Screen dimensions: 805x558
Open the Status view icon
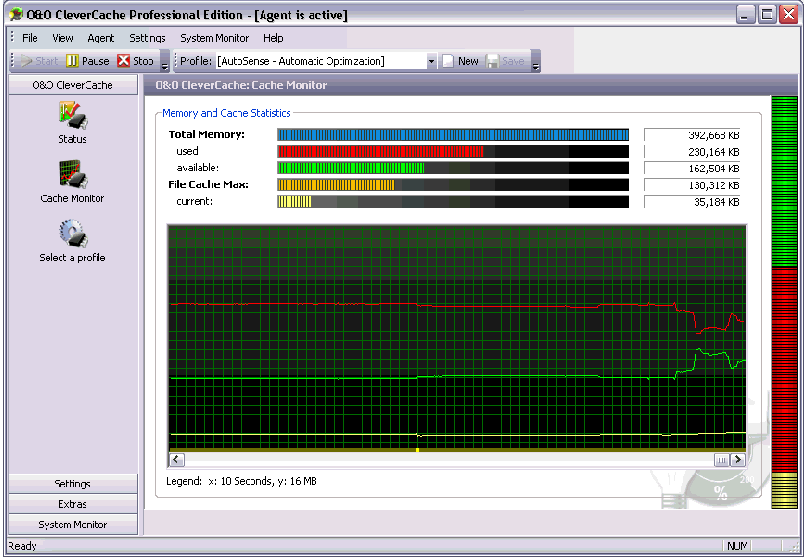click(x=72, y=115)
